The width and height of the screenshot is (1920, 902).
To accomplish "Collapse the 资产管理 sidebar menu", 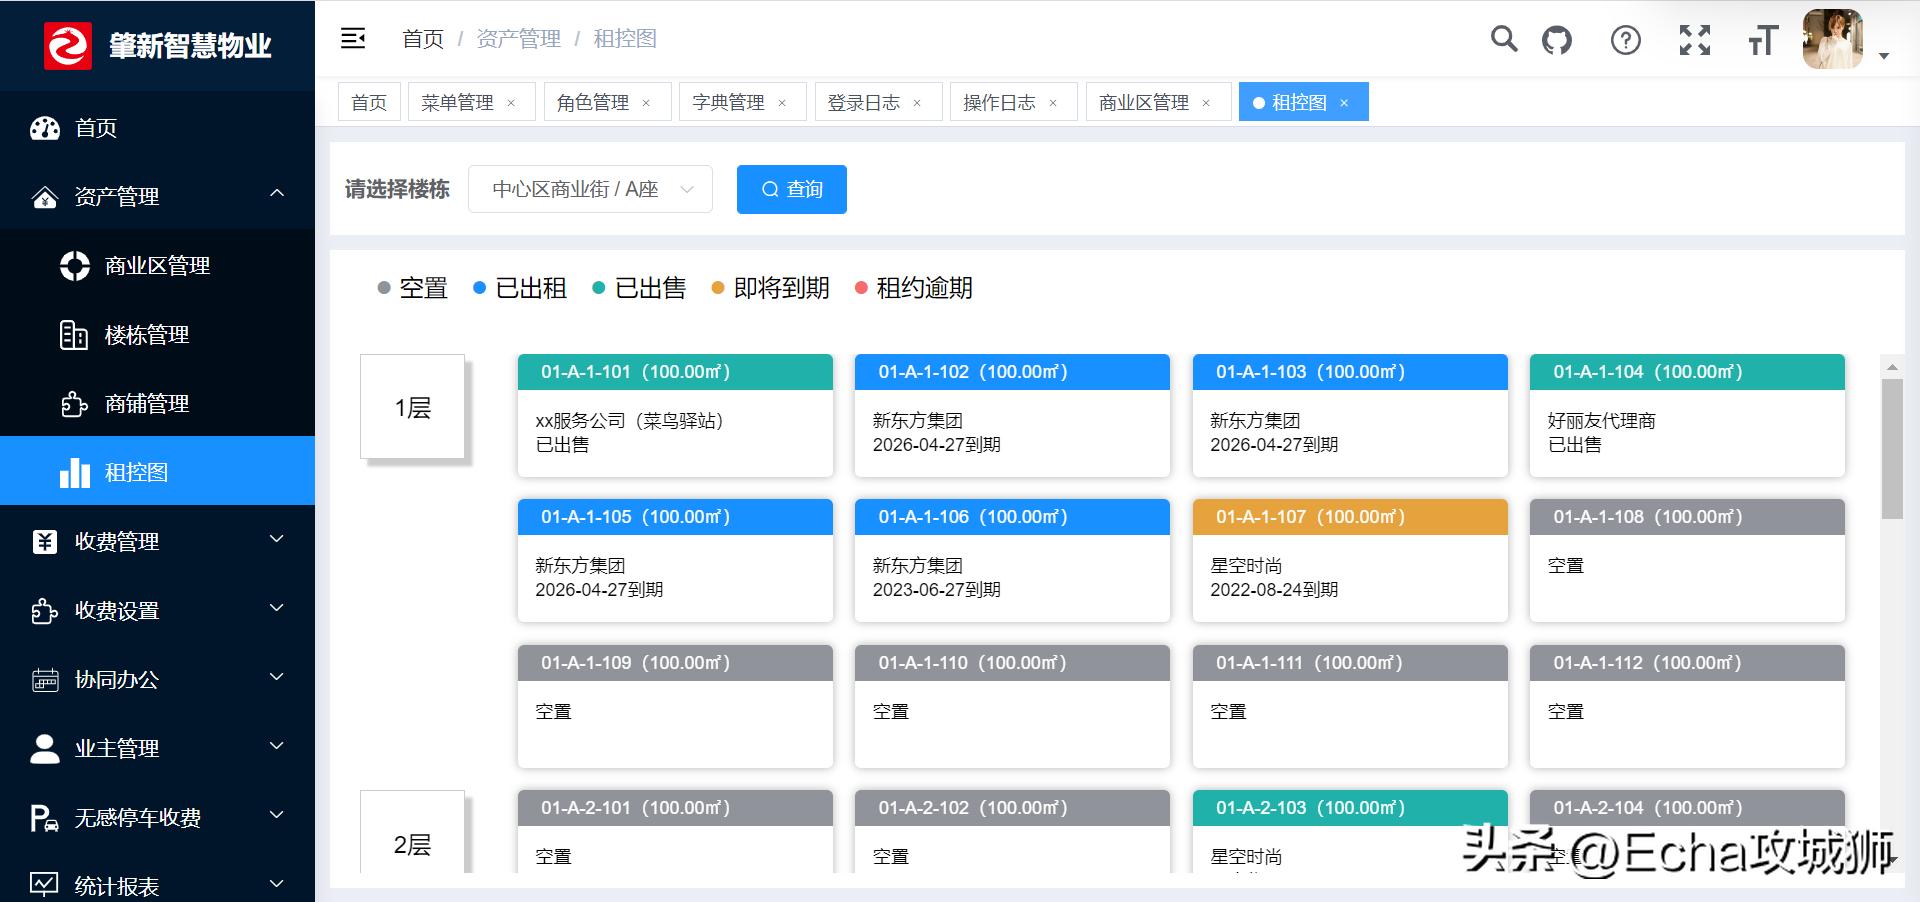I will pyautogui.click(x=120, y=197).
